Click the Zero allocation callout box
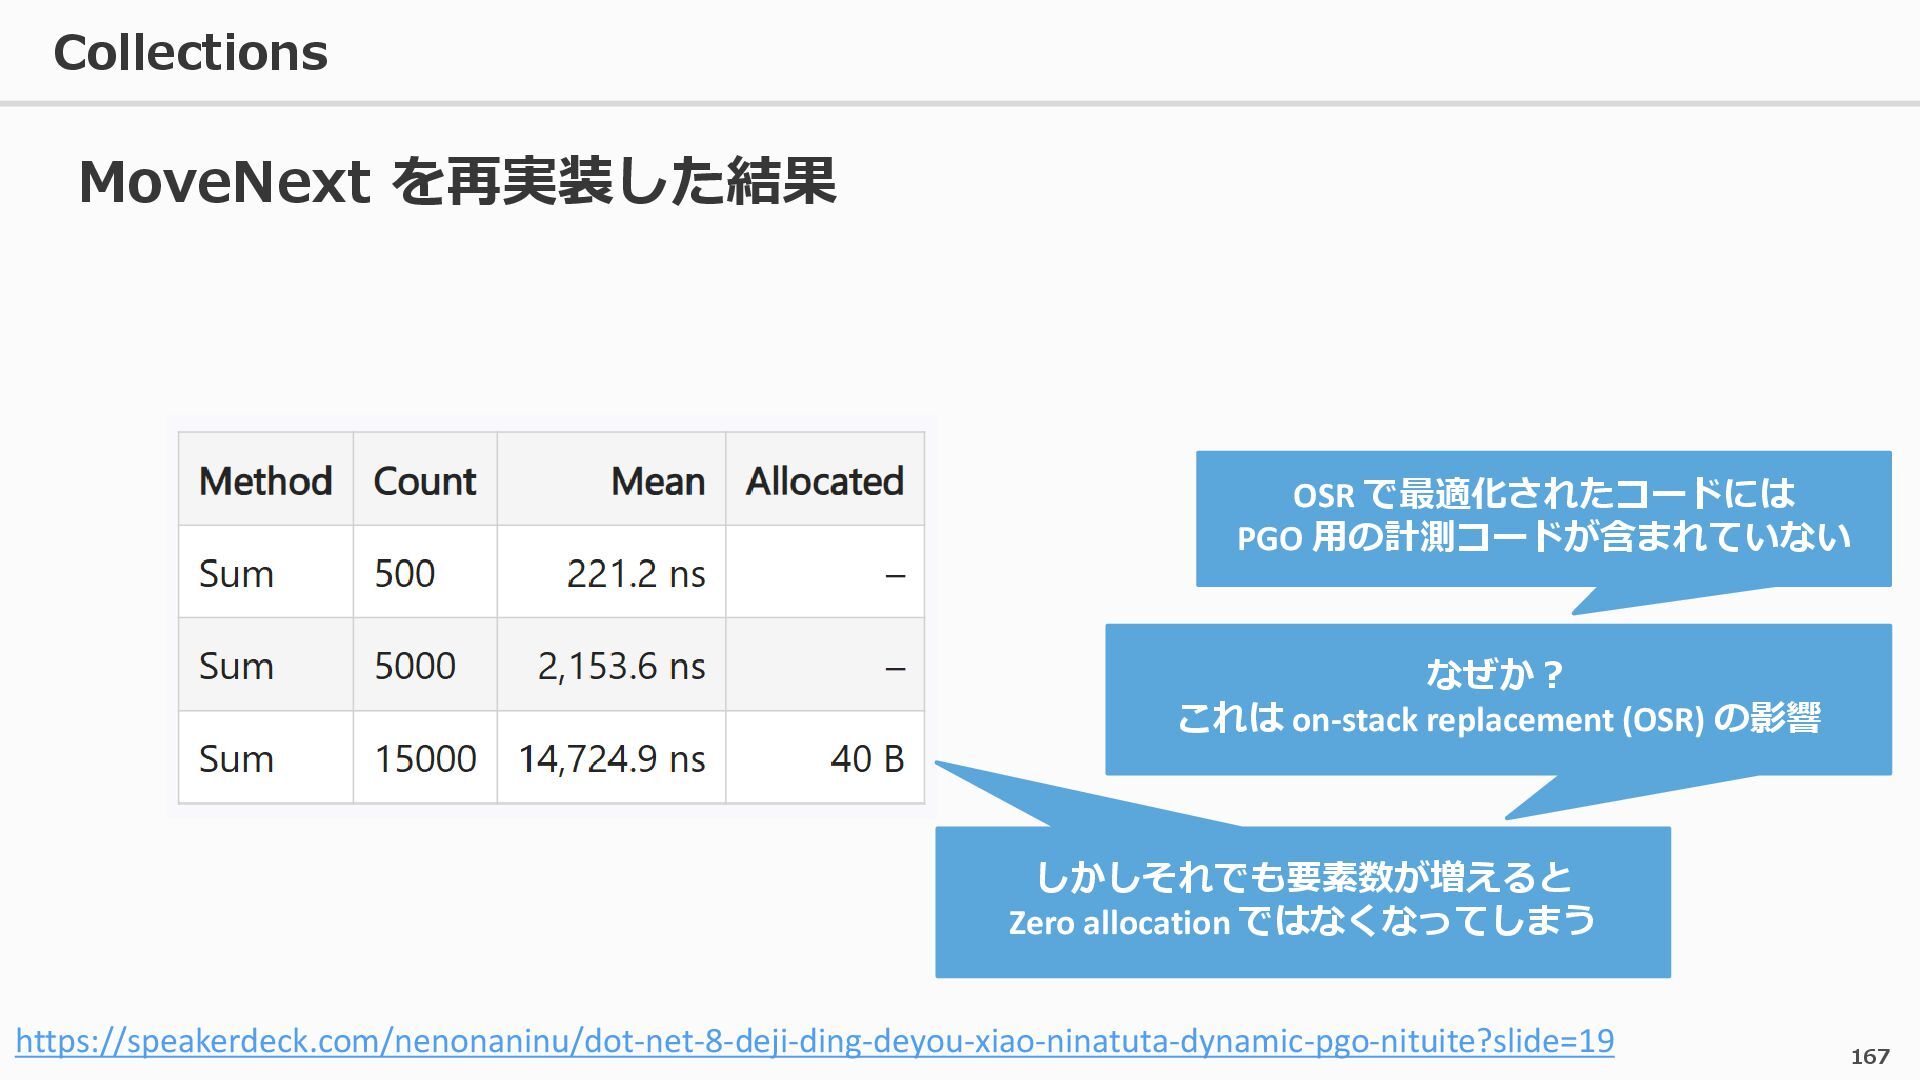This screenshot has height=1080, width=1920. tap(1302, 901)
